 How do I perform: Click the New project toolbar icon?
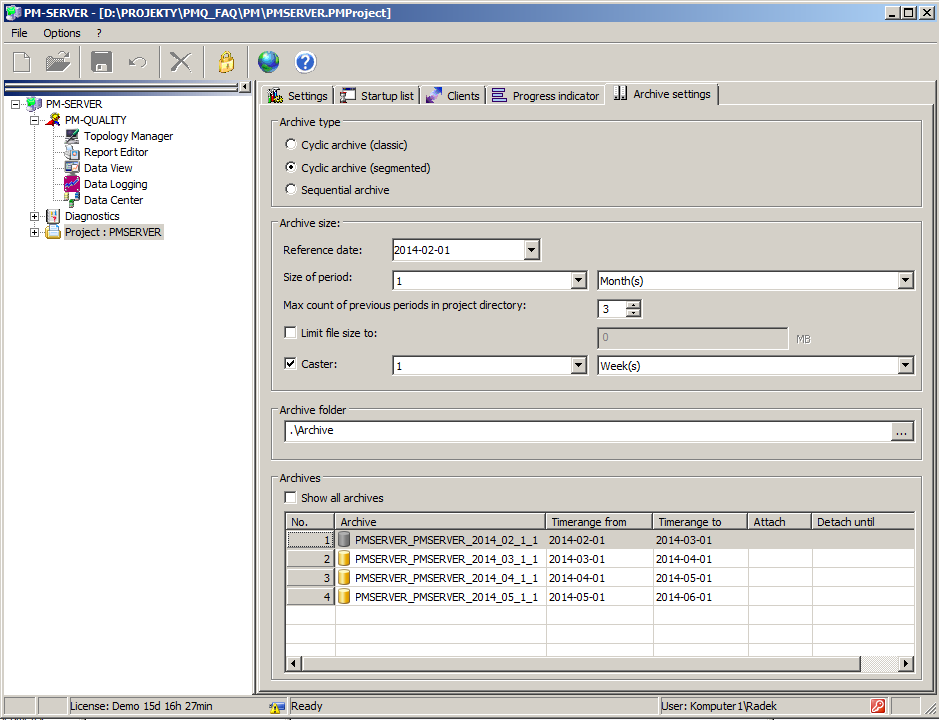tap(22, 62)
